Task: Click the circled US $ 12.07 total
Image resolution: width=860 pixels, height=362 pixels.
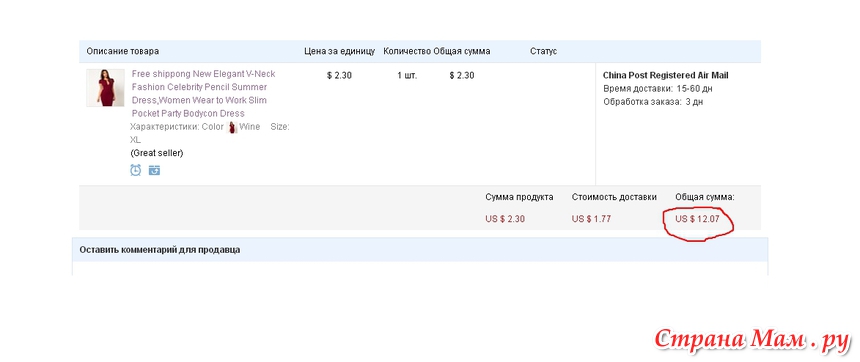Action: click(697, 219)
